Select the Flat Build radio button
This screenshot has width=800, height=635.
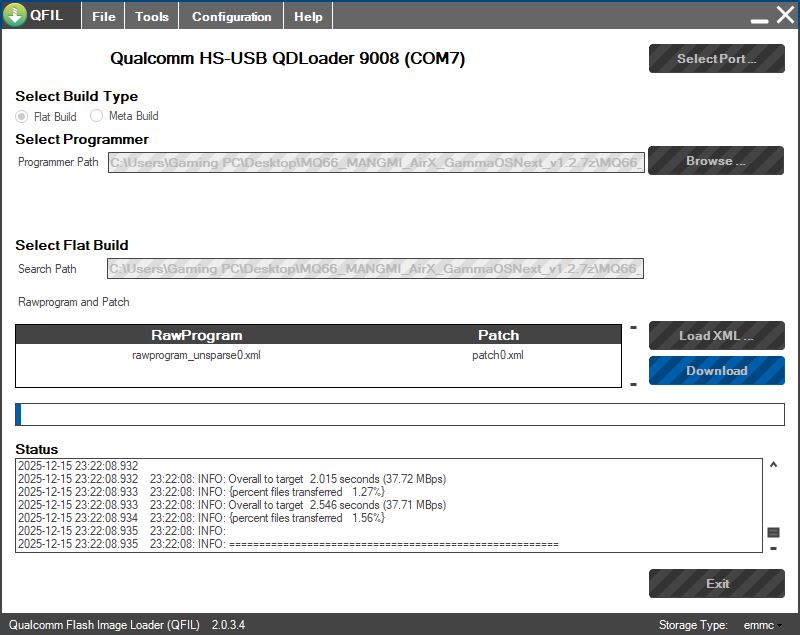(x=22, y=116)
